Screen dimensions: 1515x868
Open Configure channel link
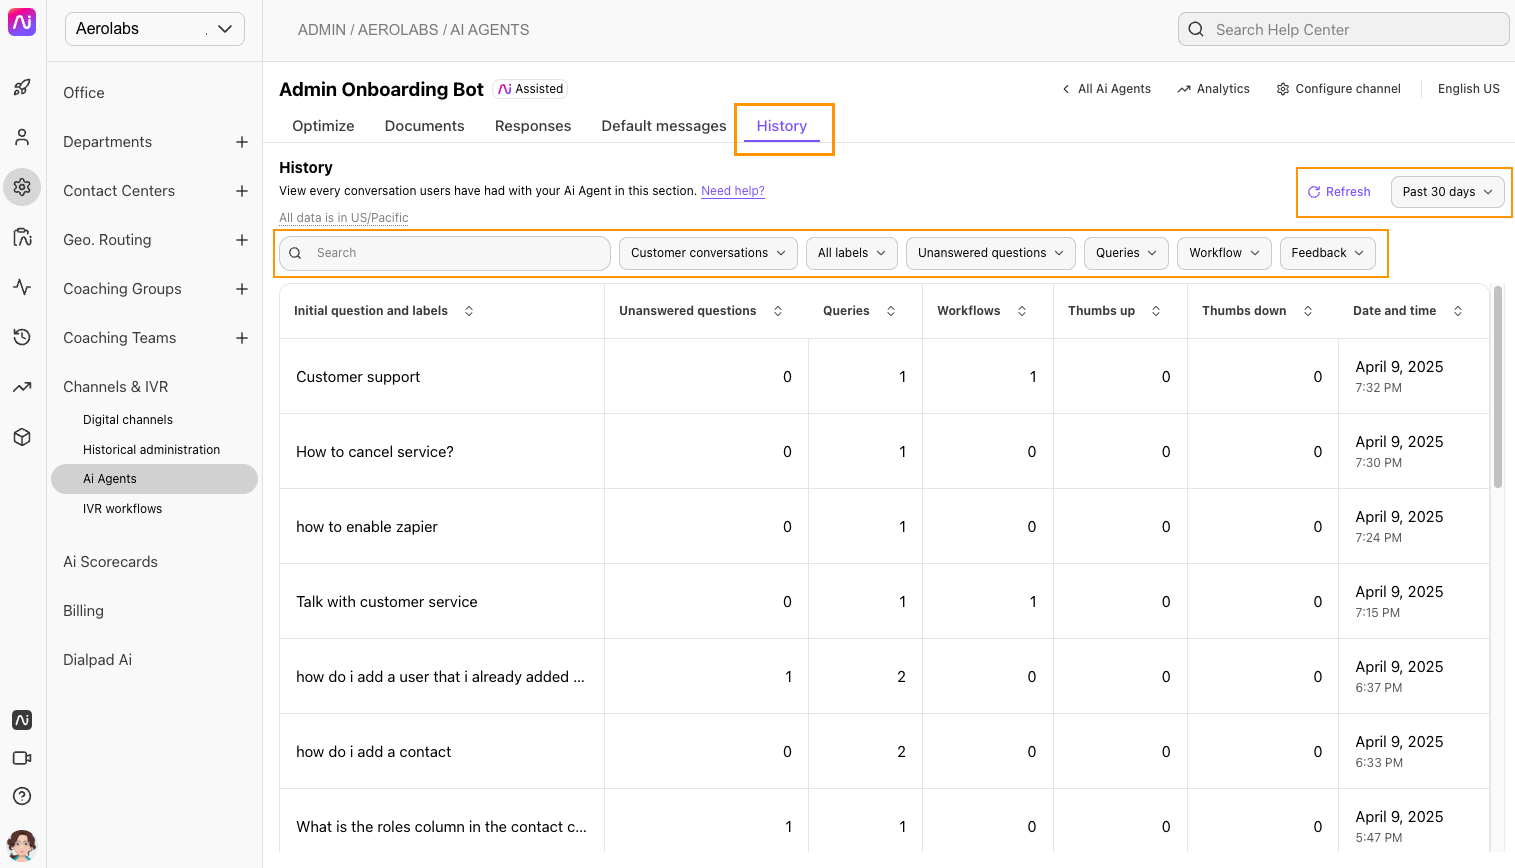(x=1338, y=89)
